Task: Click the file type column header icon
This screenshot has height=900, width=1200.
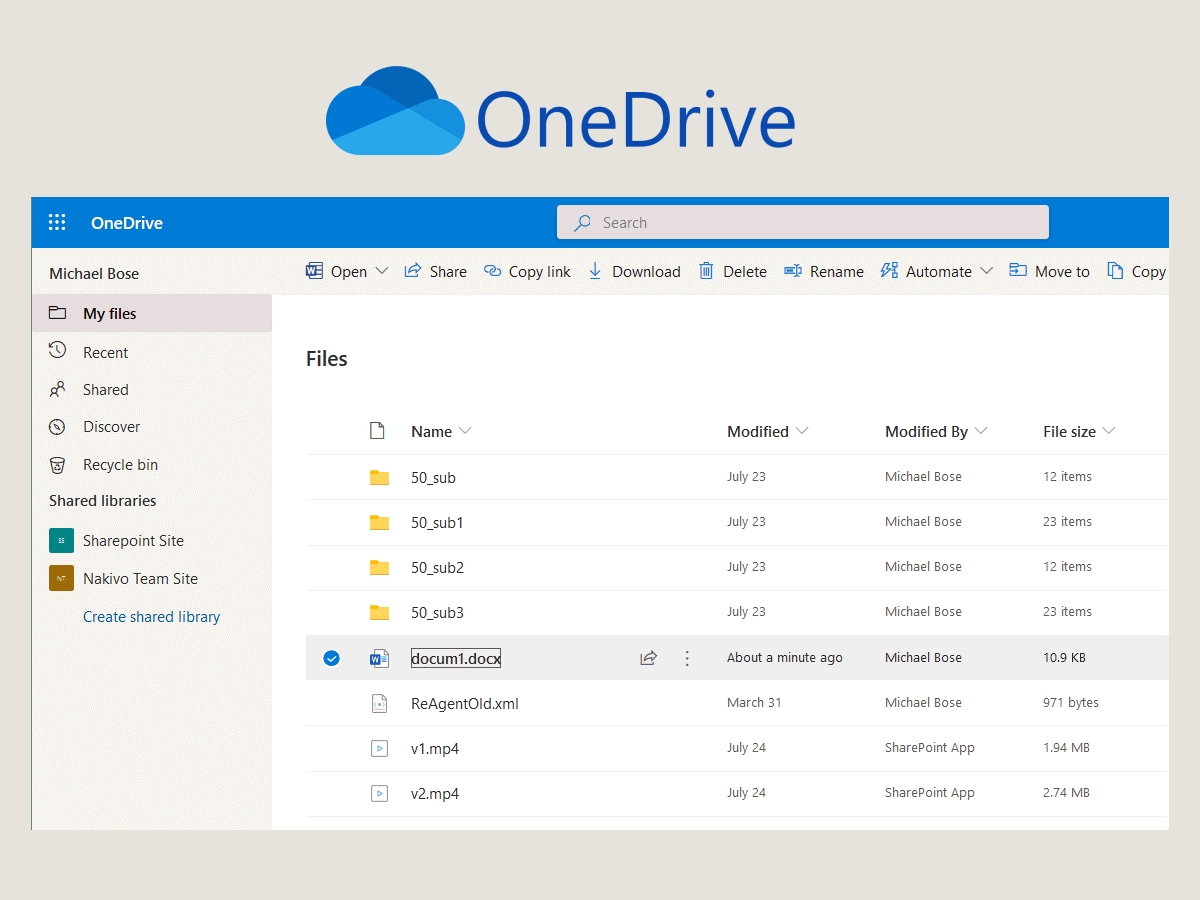Action: 377,431
